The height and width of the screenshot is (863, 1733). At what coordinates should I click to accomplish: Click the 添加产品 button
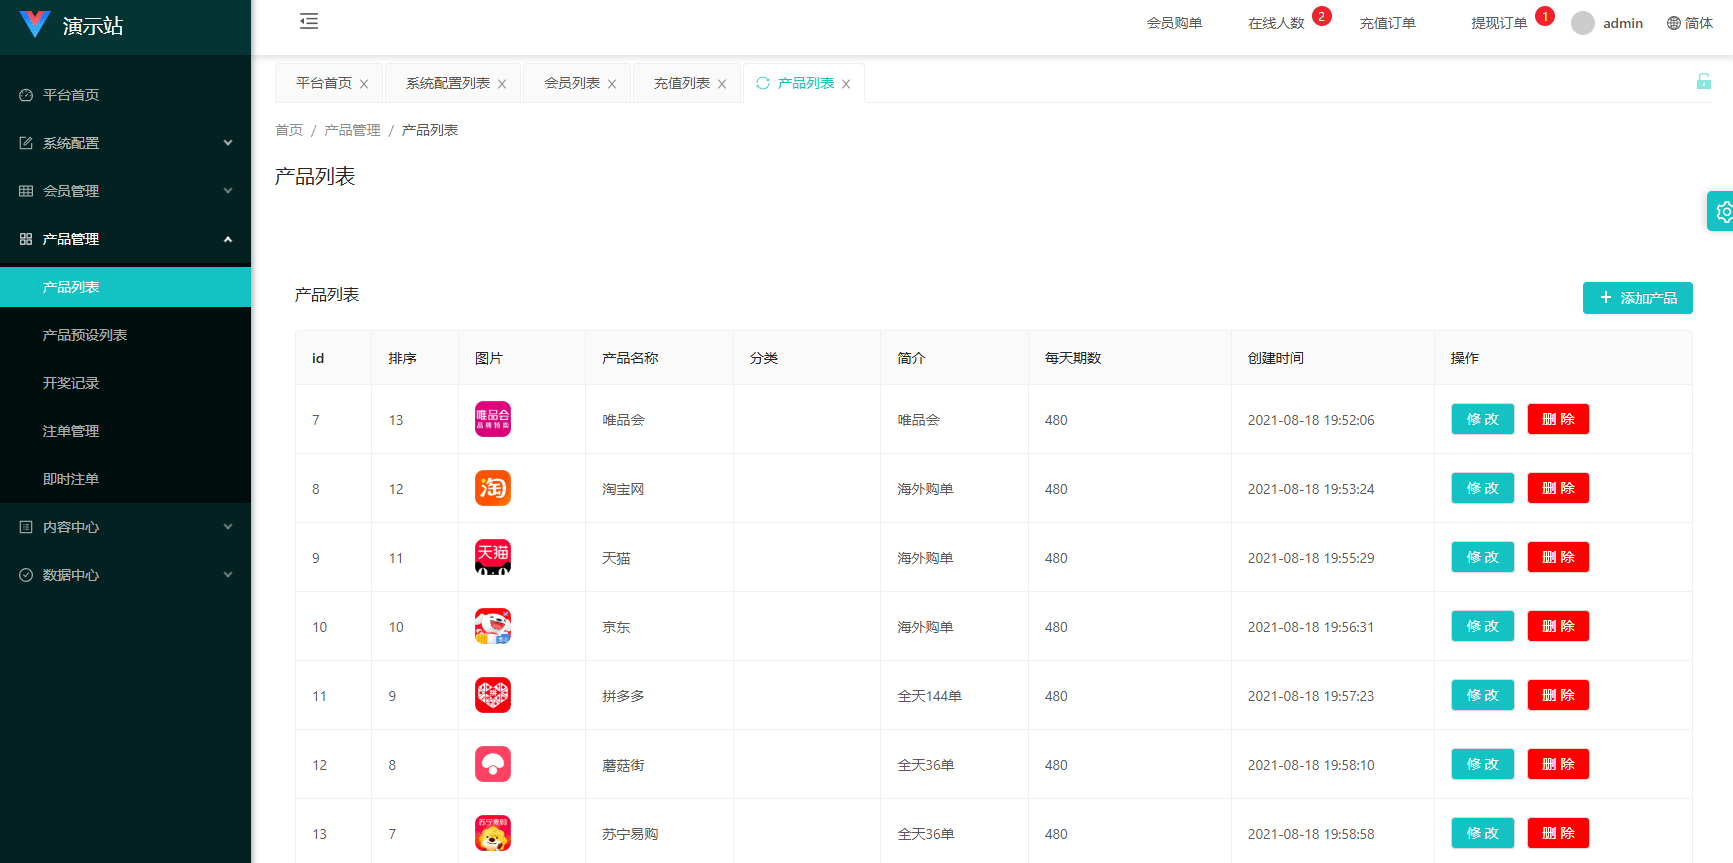[x=1637, y=298]
